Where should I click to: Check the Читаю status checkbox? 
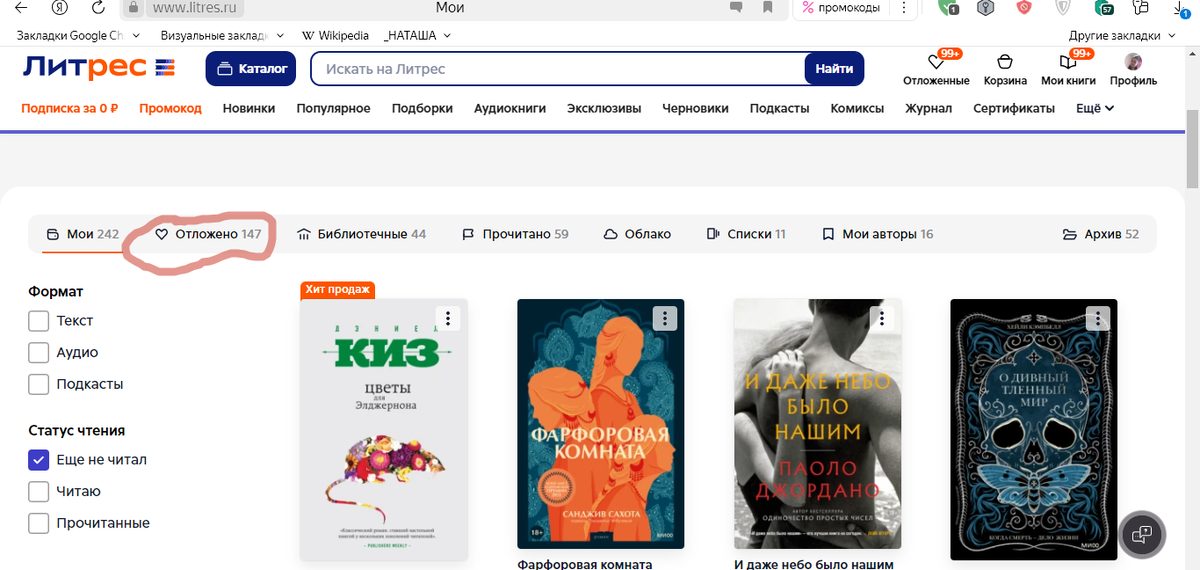click(39, 491)
